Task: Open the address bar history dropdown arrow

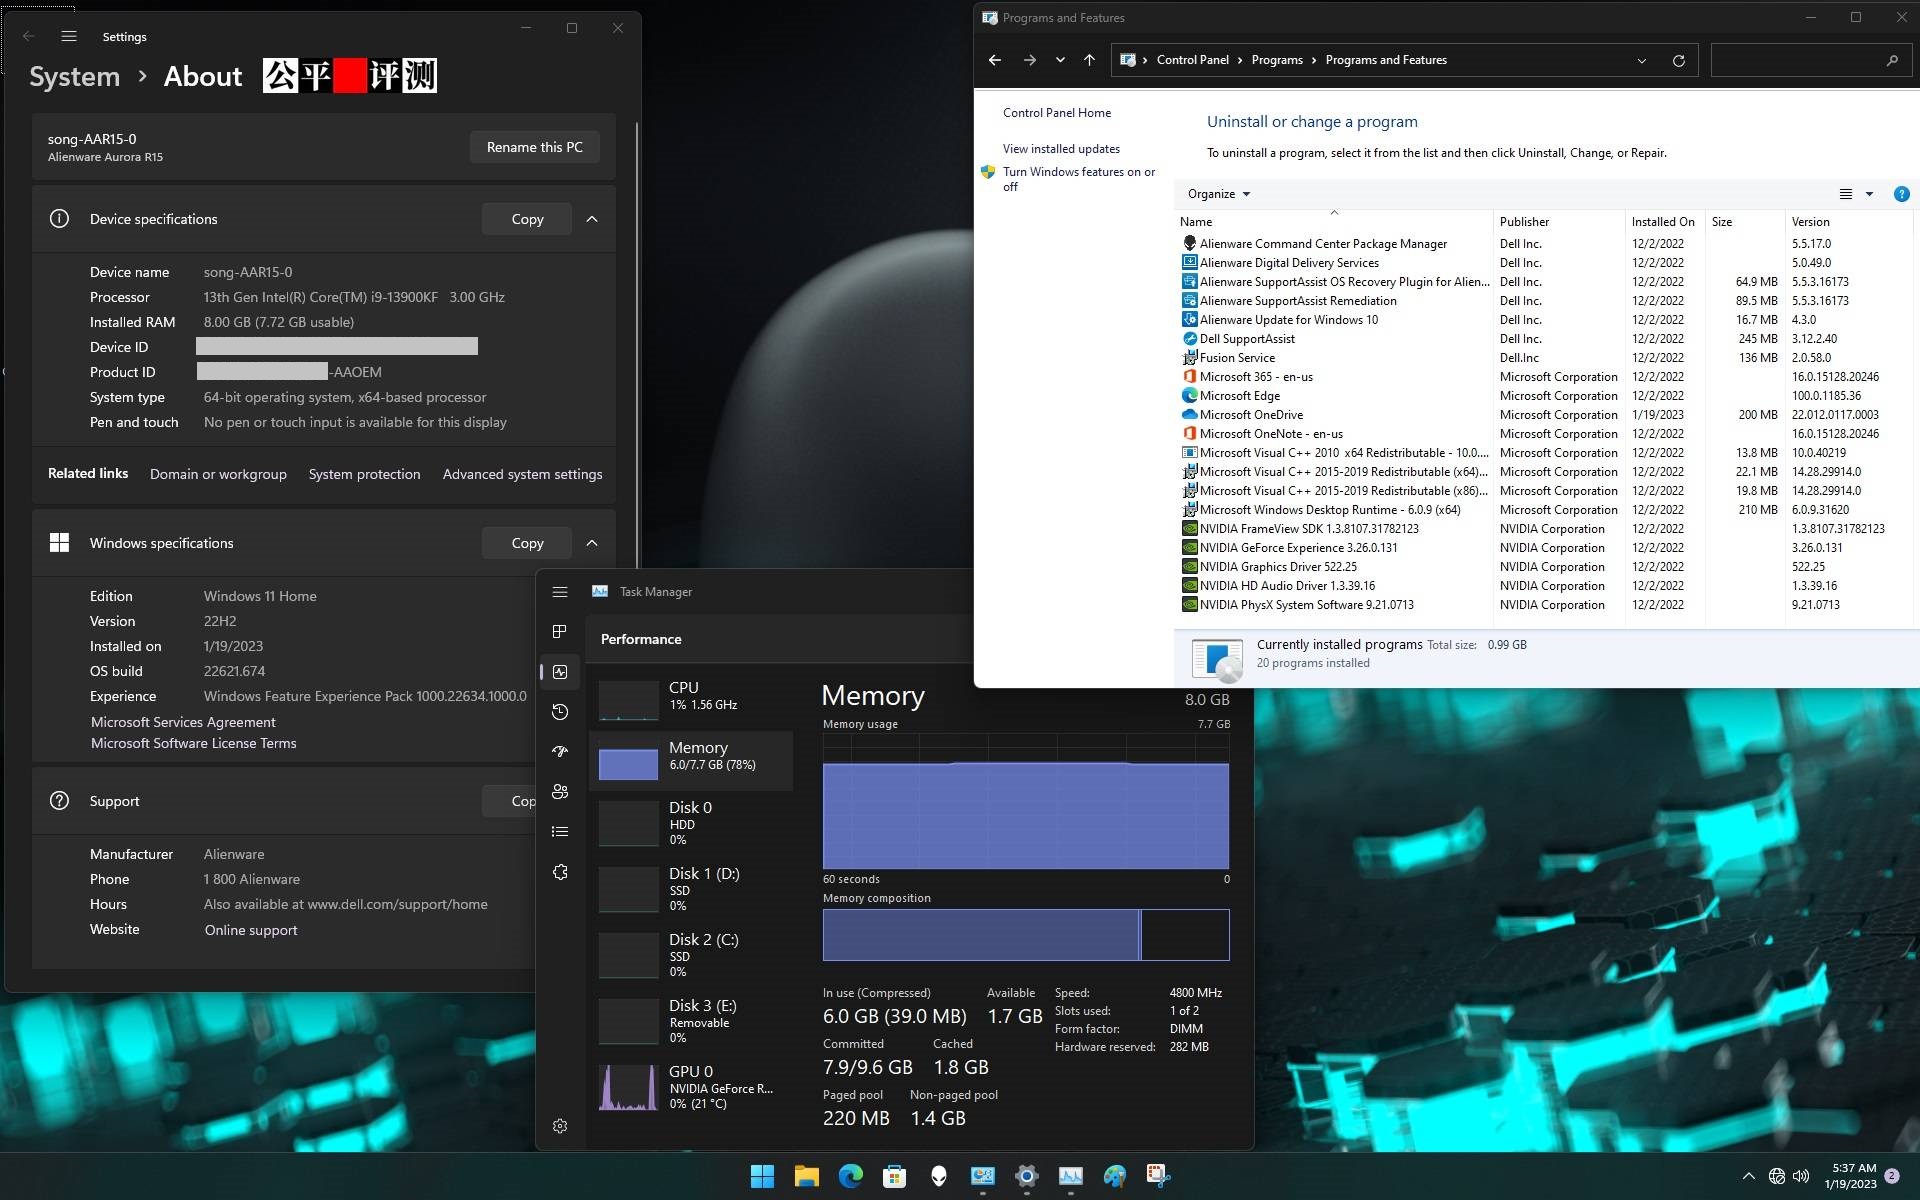Action: (1641, 60)
